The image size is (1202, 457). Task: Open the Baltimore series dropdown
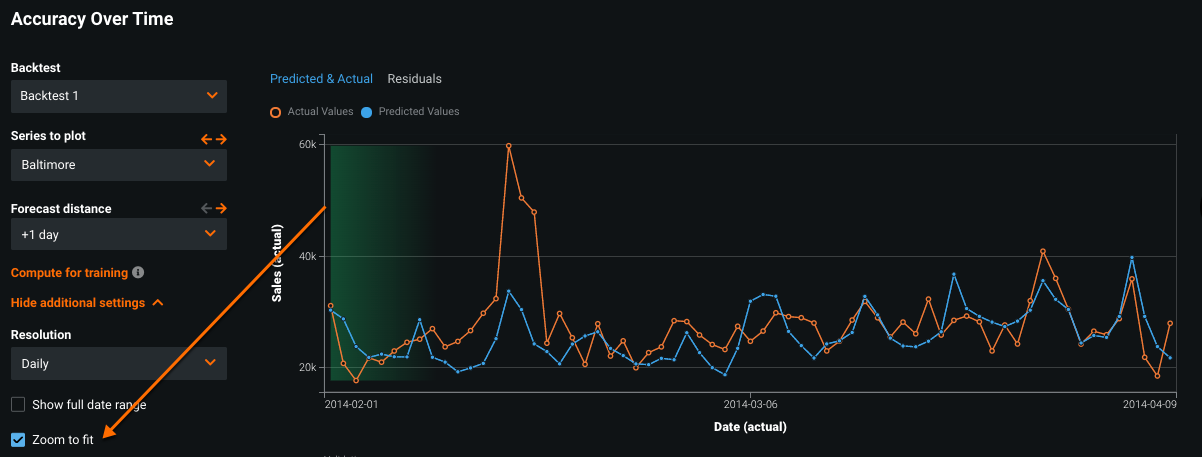[x=118, y=164]
